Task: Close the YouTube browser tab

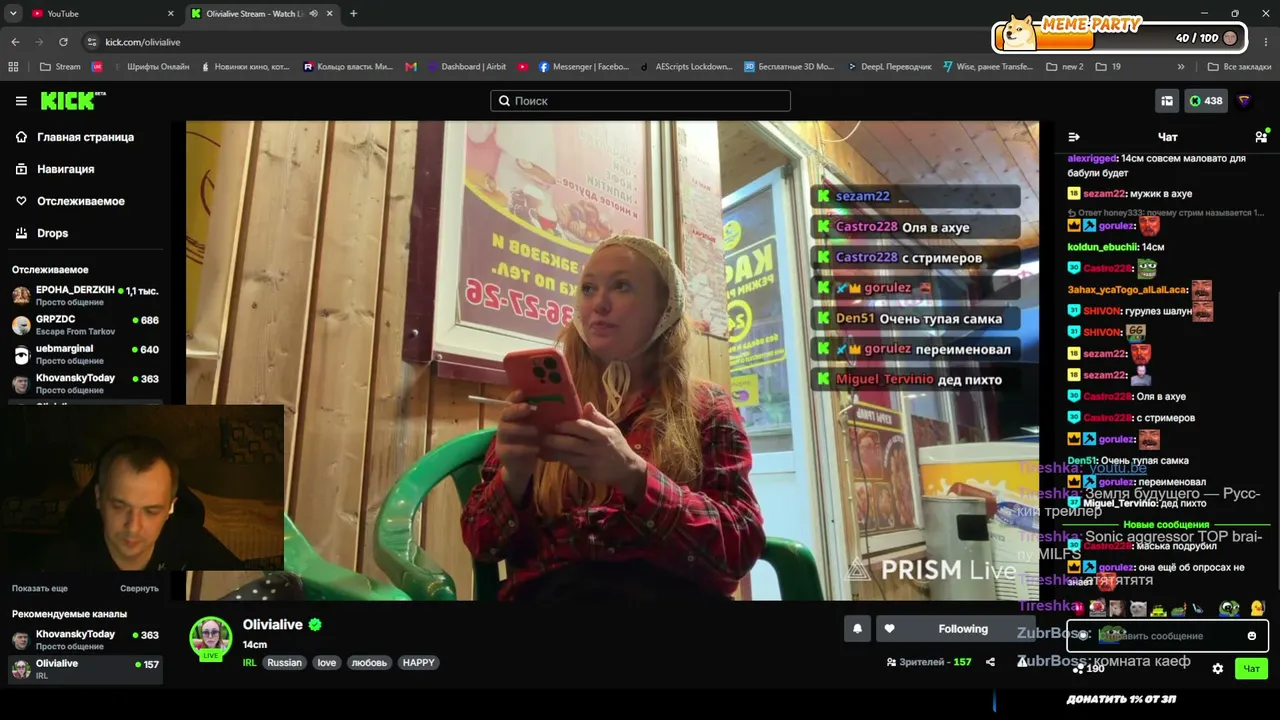Action: 170,14
